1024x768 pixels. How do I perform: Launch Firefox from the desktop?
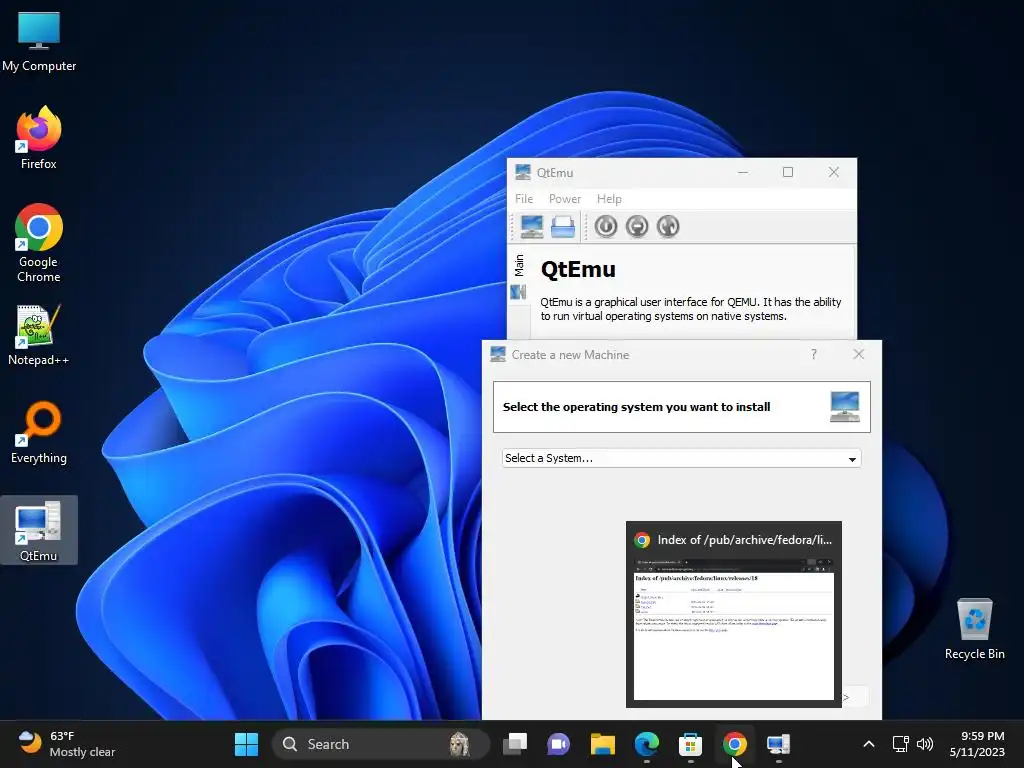[39, 138]
